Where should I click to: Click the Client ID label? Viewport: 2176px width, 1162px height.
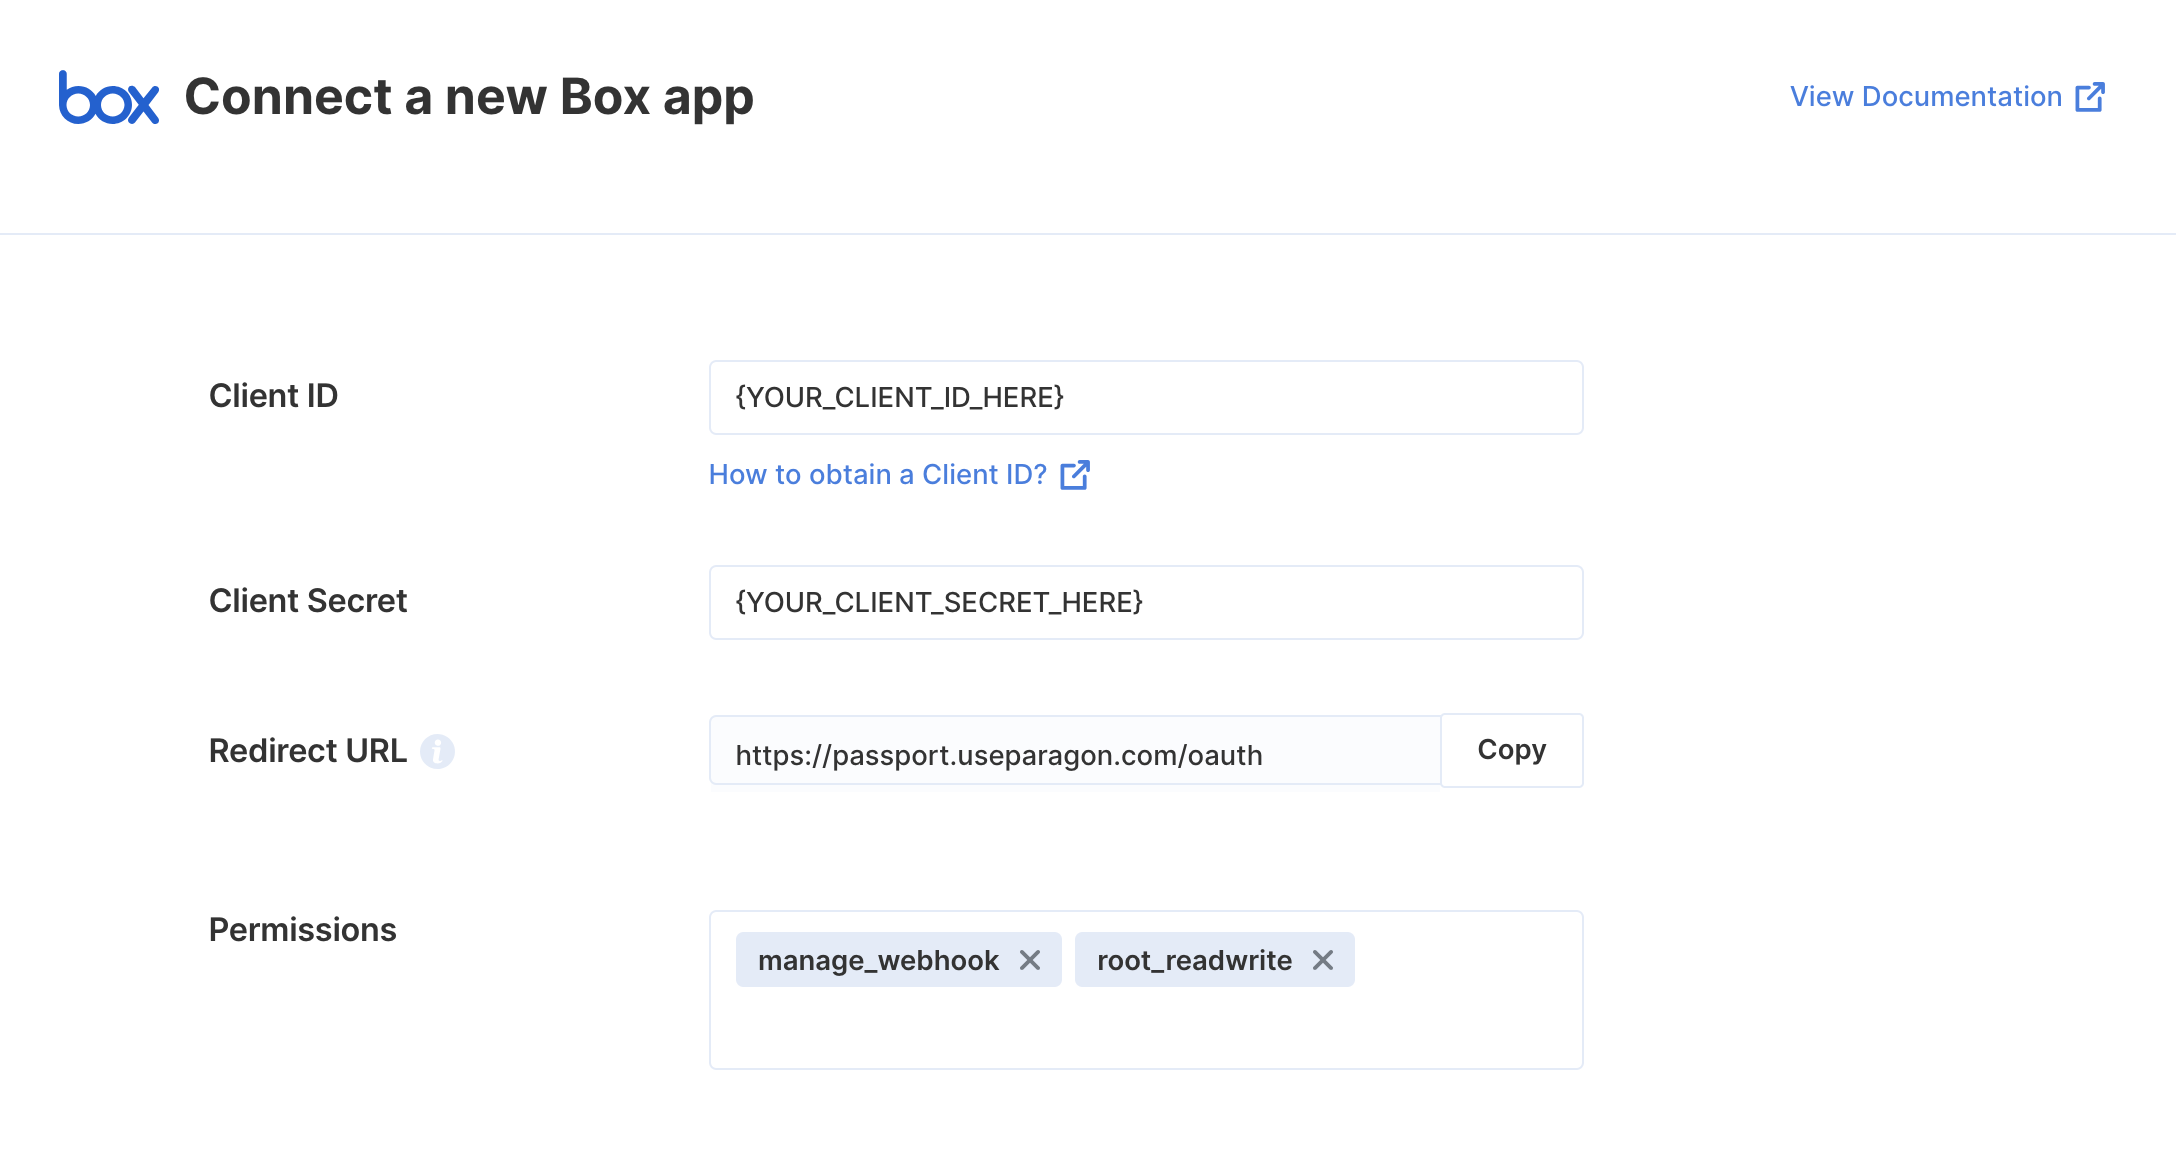[273, 396]
